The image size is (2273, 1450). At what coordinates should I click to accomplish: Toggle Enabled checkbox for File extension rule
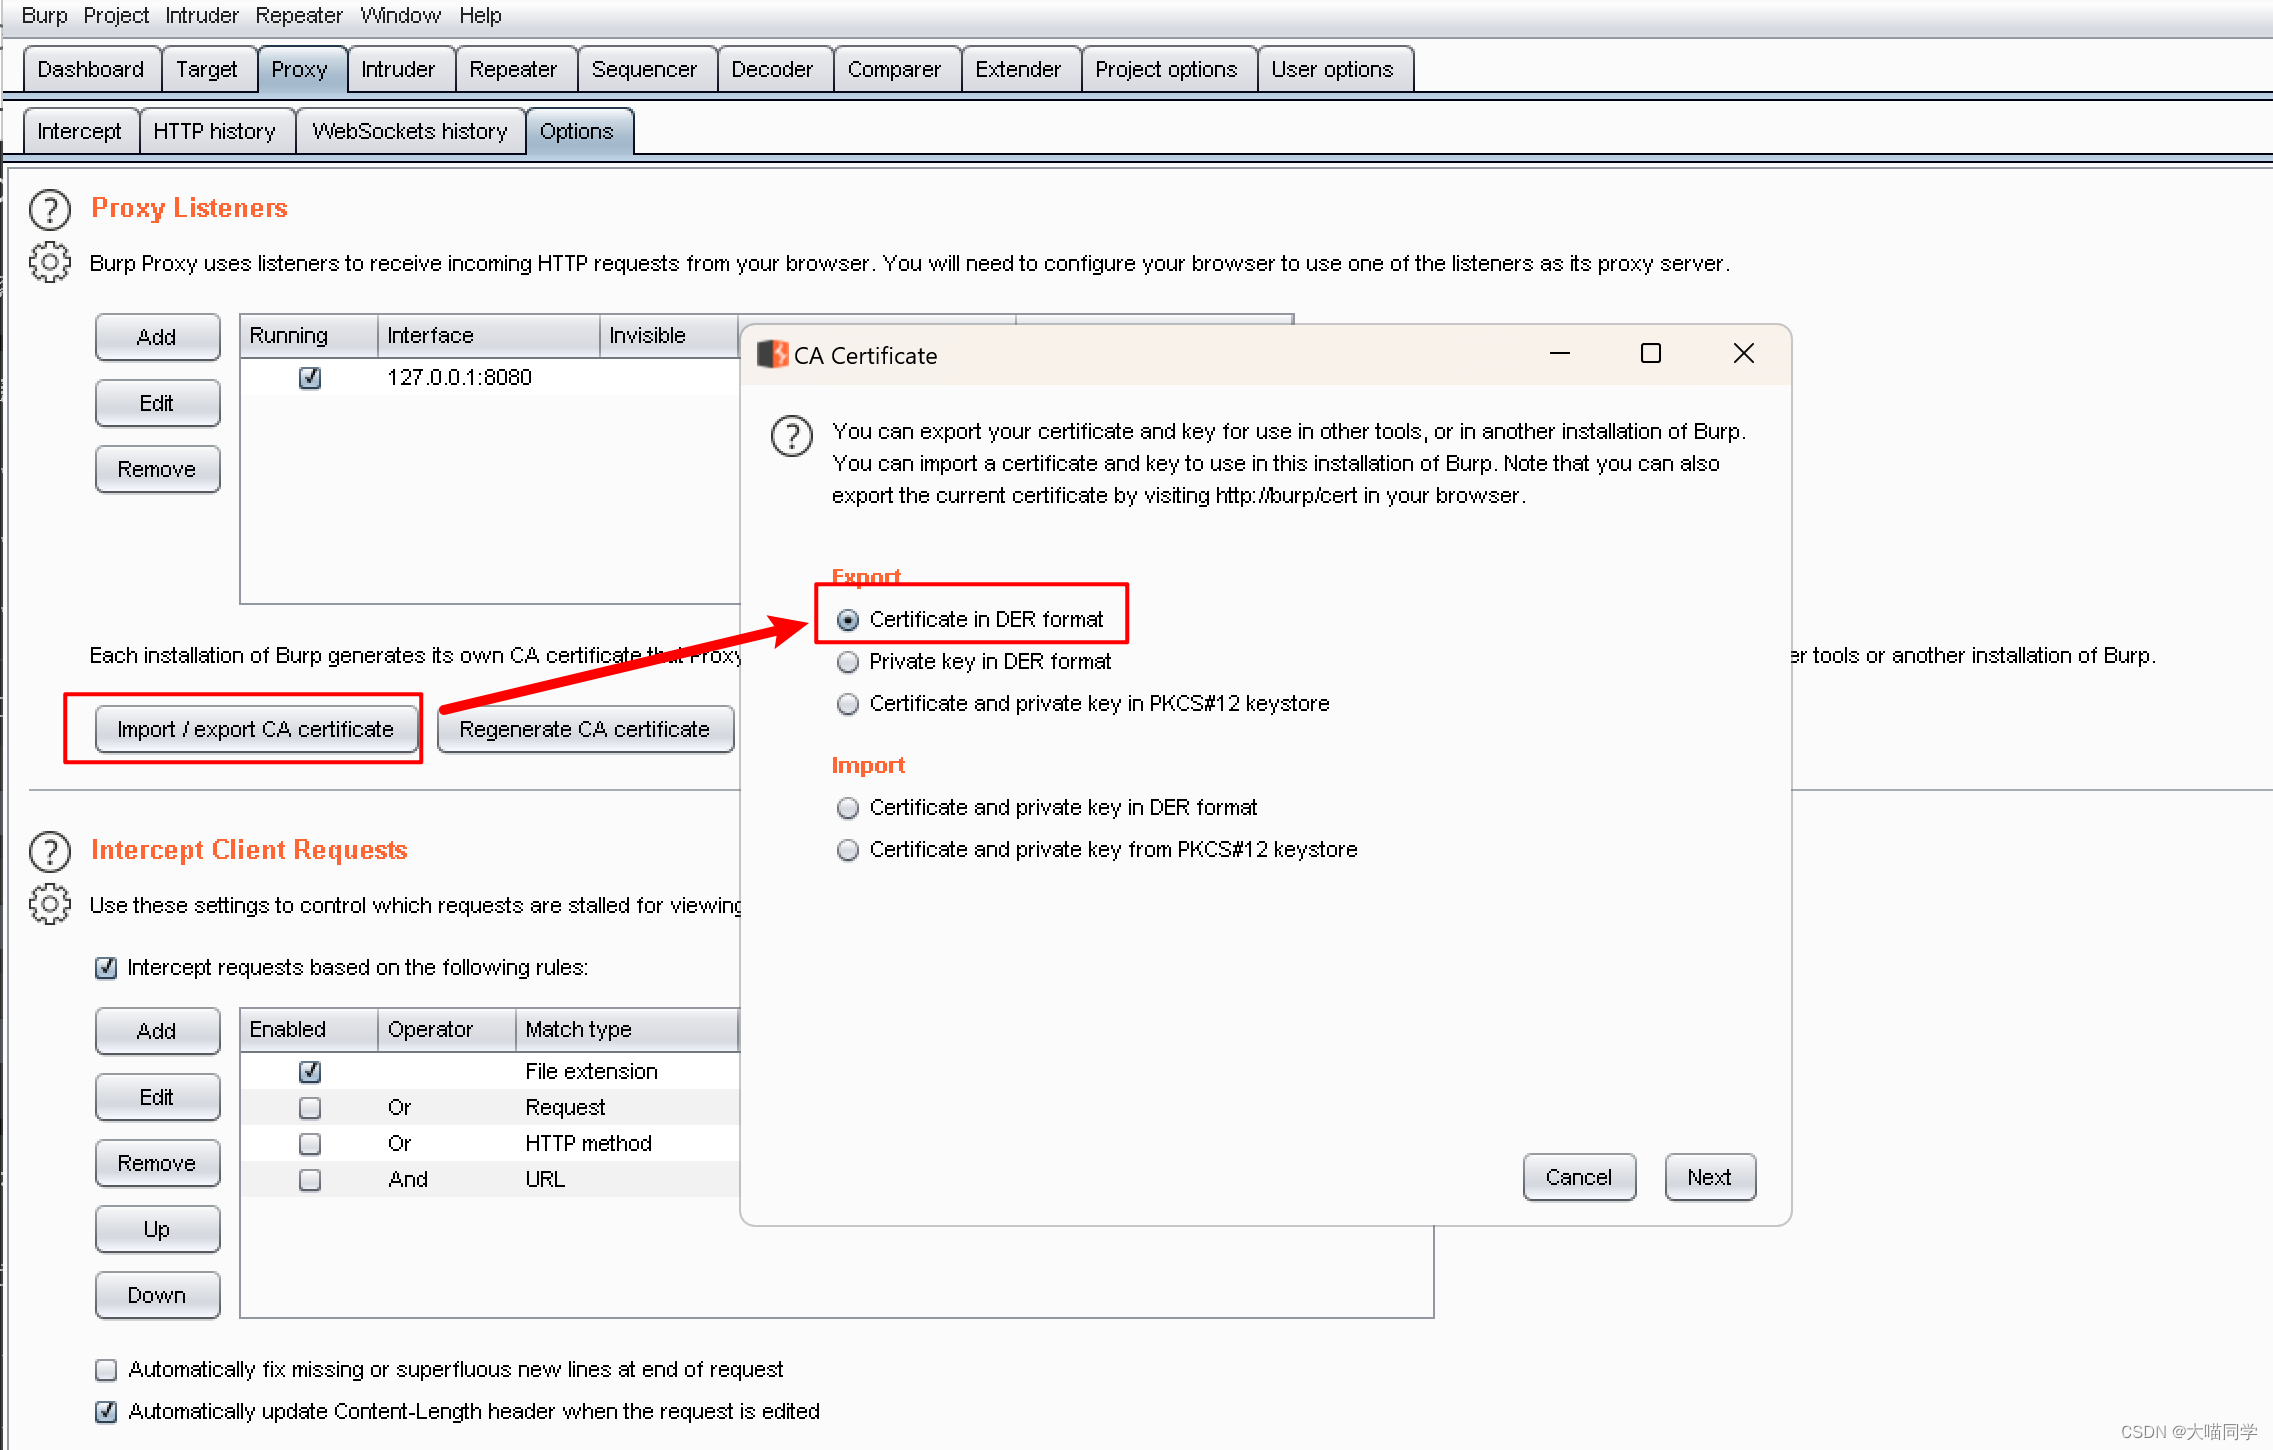[x=310, y=1072]
